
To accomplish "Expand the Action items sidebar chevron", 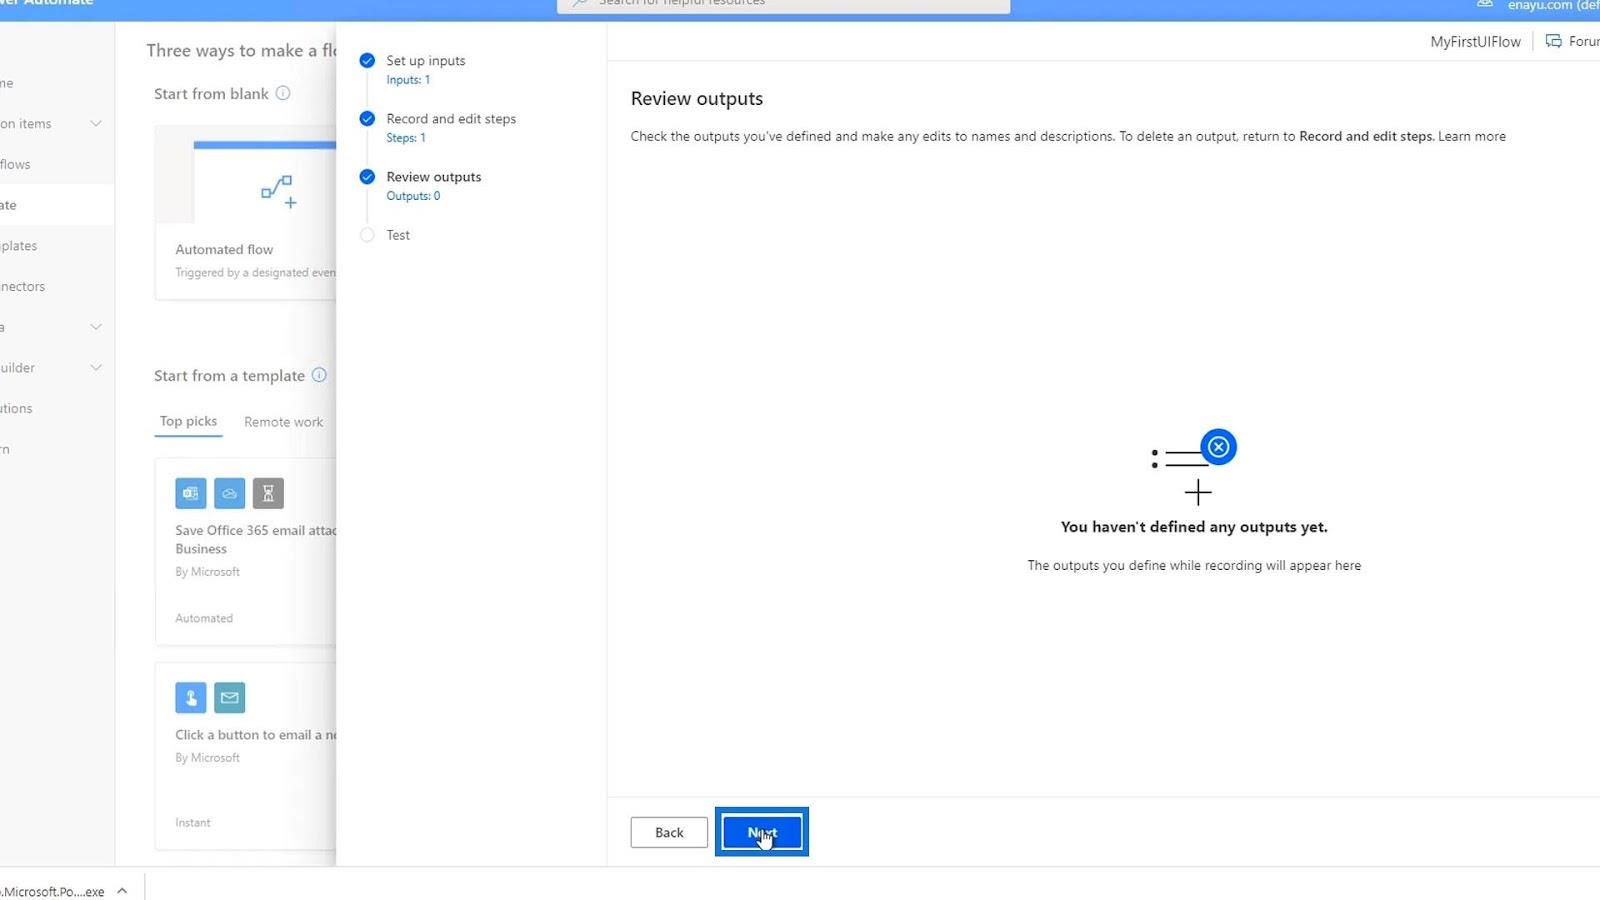I will click(x=96, y=124).
